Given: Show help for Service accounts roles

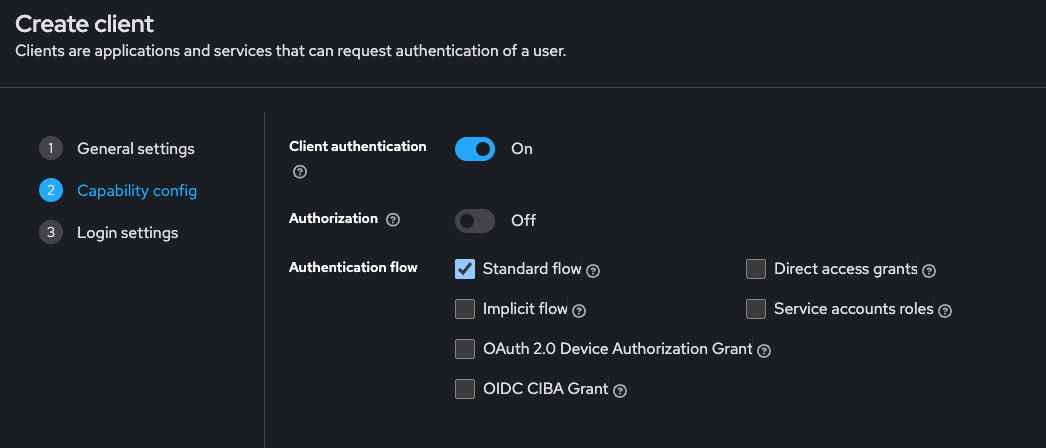Looking at the screenshot, I should (945, 311).
